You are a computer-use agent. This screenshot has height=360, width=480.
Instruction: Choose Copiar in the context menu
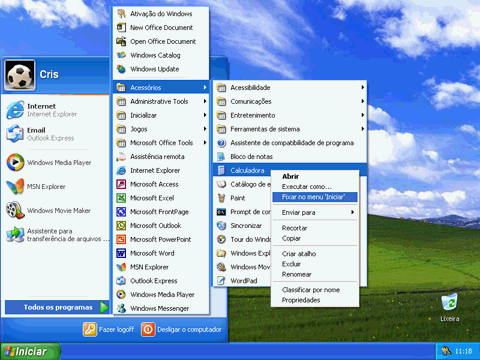click(x=315, y=238)
